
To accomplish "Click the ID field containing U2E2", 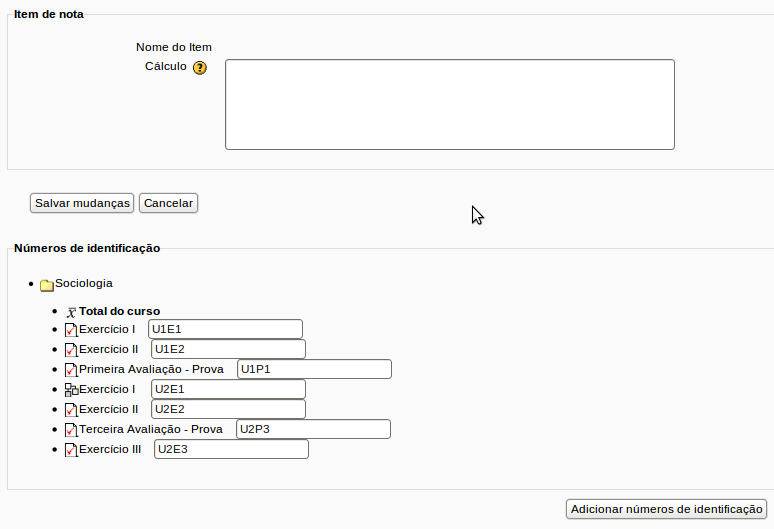I will (x=228, y=409).
